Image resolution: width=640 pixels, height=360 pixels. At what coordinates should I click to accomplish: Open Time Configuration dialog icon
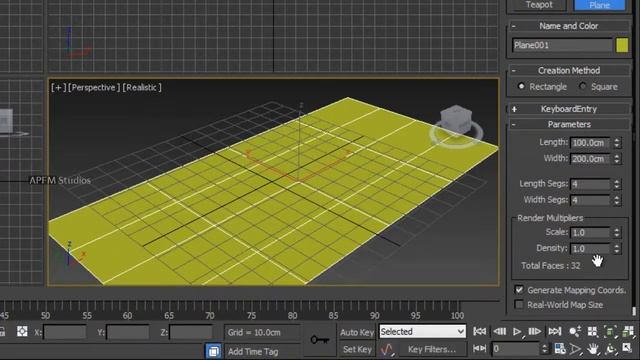coord(560,349)
